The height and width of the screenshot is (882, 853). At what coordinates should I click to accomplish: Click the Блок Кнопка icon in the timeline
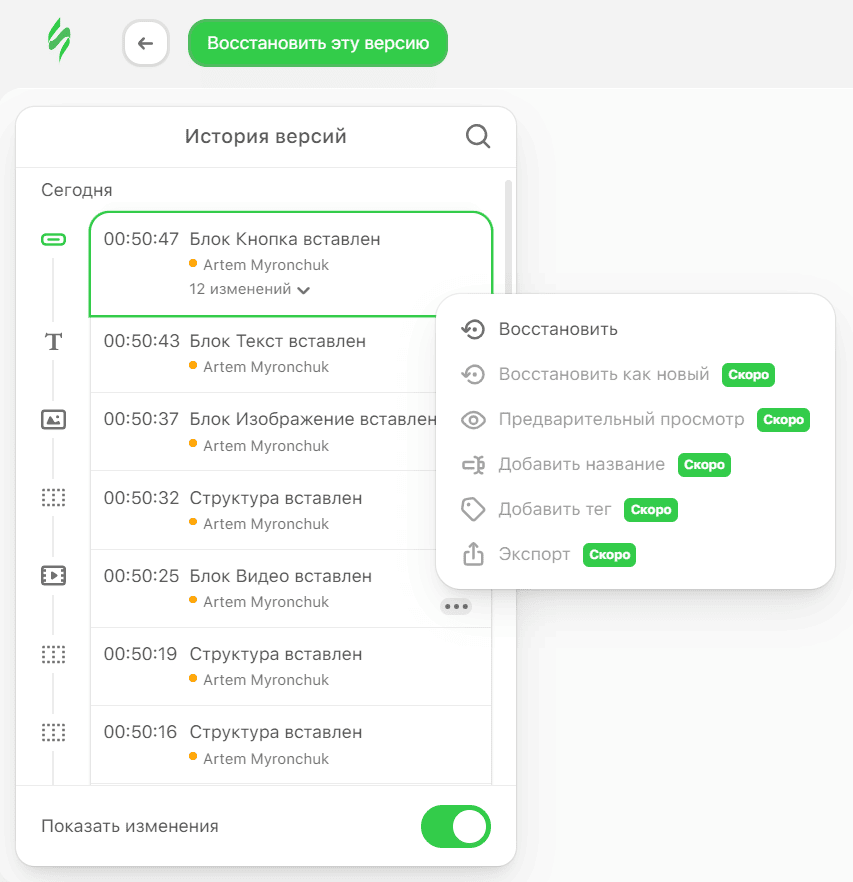(53, 240)
